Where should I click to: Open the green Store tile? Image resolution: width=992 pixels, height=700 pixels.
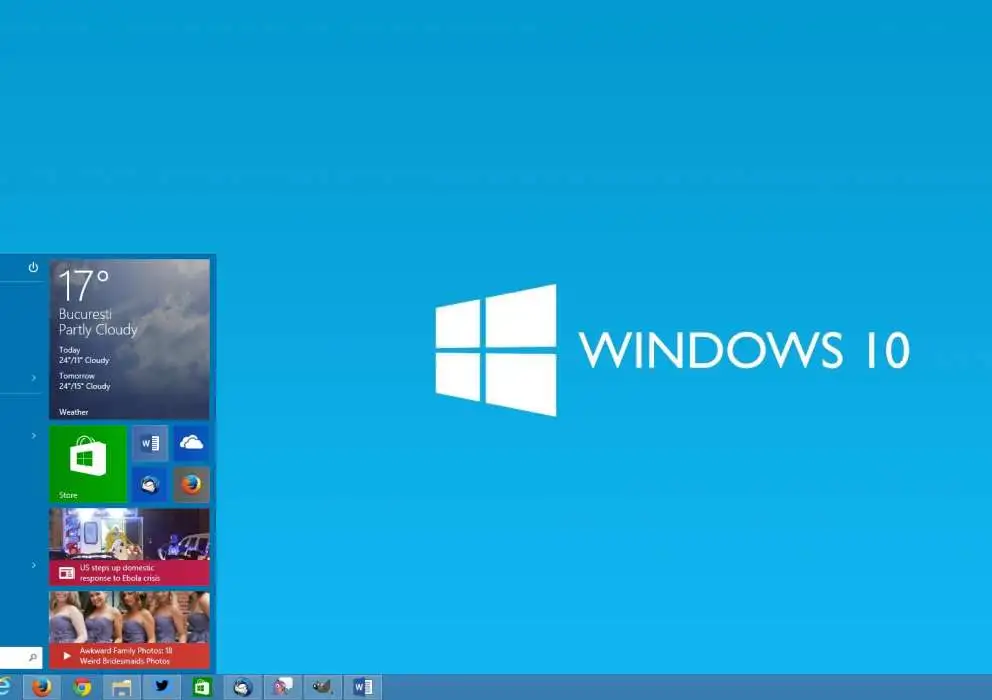click(88, 464)
